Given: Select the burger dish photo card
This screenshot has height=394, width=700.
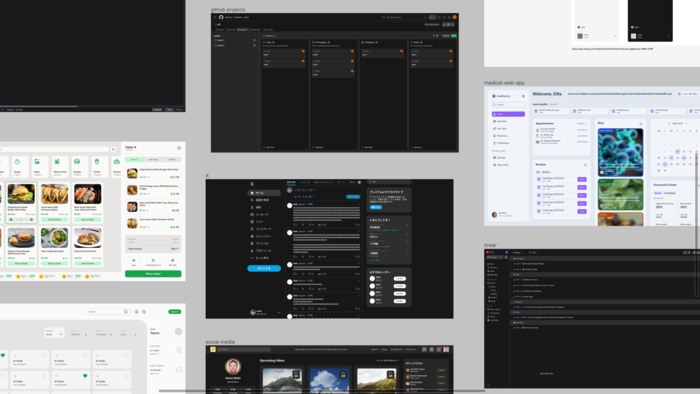Looking at the screenshot, I should coord(21,194).
